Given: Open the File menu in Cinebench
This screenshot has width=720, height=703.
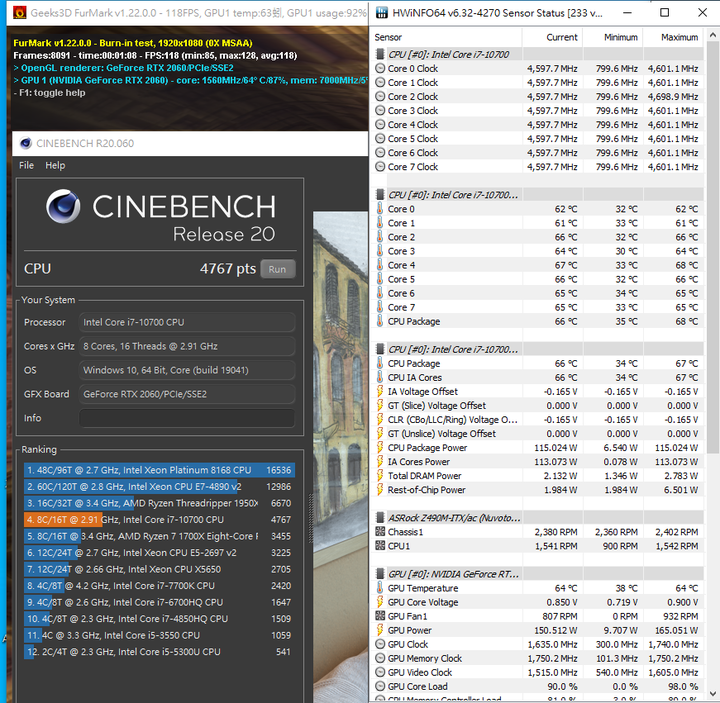Looking at the screenshot, I should pos(26,165).
